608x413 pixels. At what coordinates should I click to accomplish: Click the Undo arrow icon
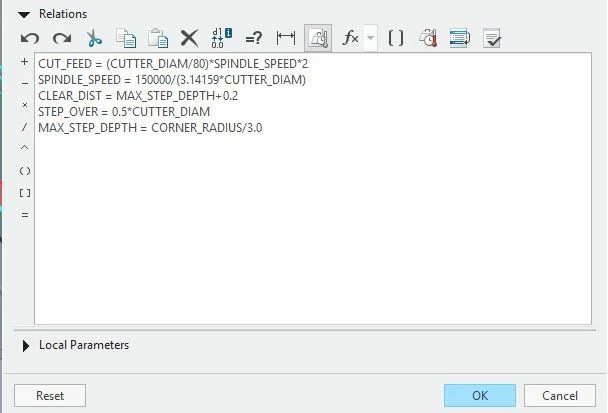click(30, 38)
